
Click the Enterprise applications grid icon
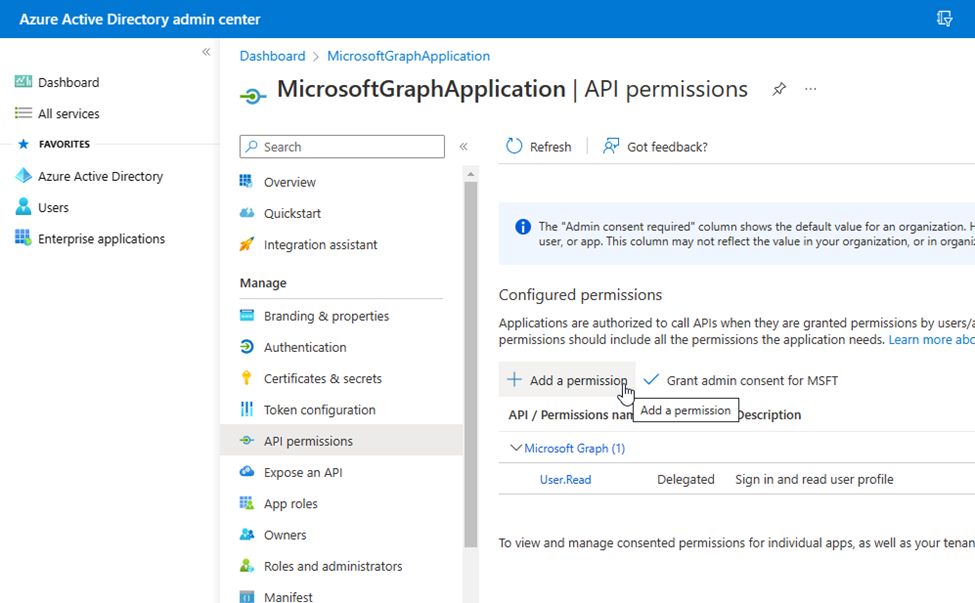pyautogui.click(x=23, y=237)
